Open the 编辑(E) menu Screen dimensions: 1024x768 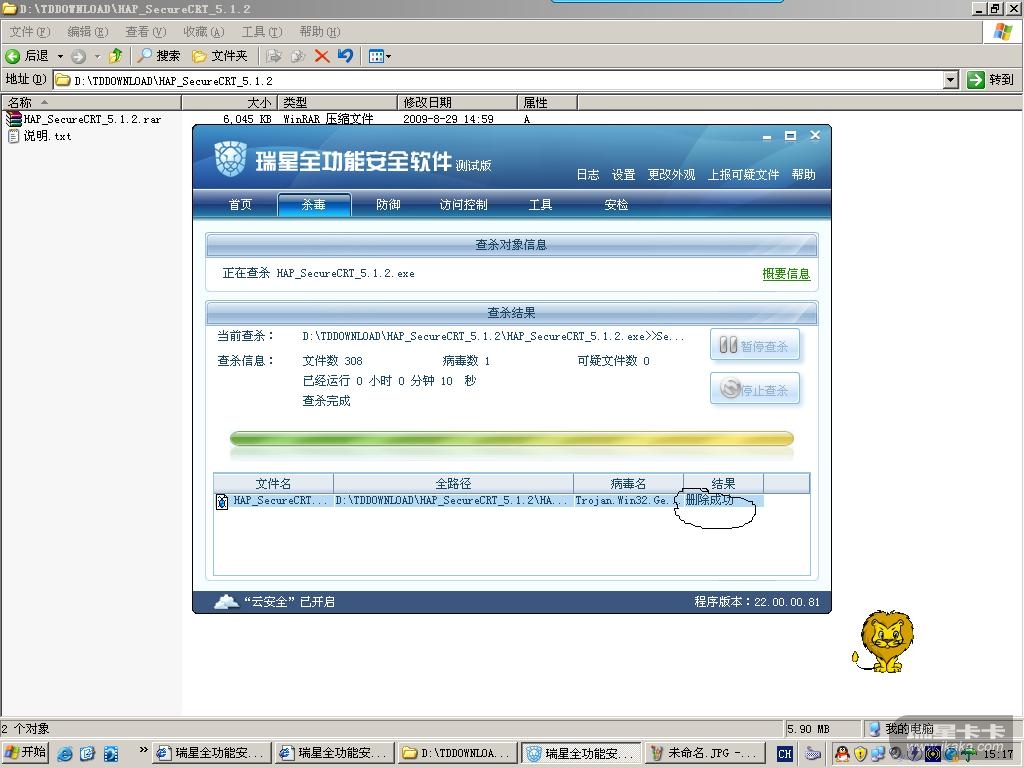[x=88, y=31]
